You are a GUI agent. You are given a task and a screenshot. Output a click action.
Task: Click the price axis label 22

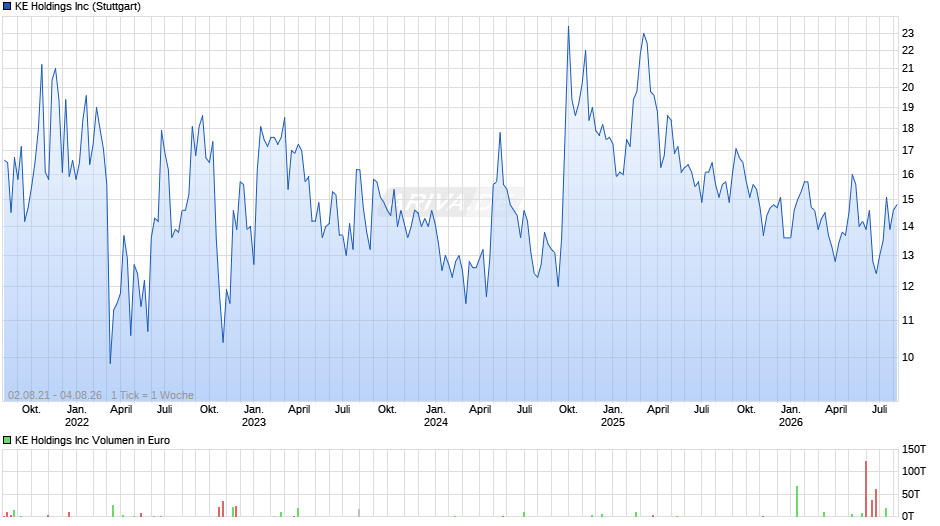click(x=908, y=50)
